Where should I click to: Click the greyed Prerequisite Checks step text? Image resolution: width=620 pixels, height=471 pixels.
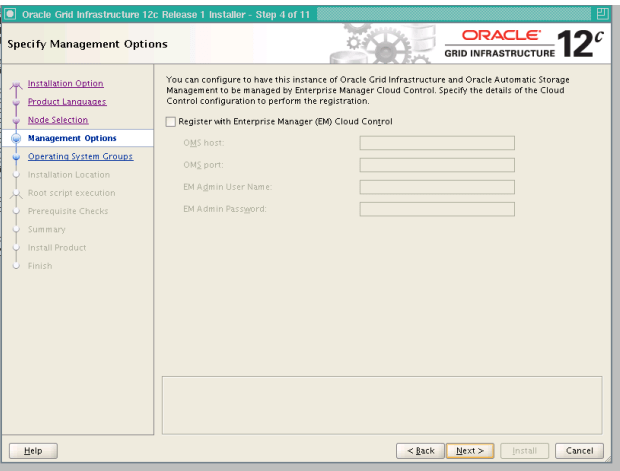point(68,211)
